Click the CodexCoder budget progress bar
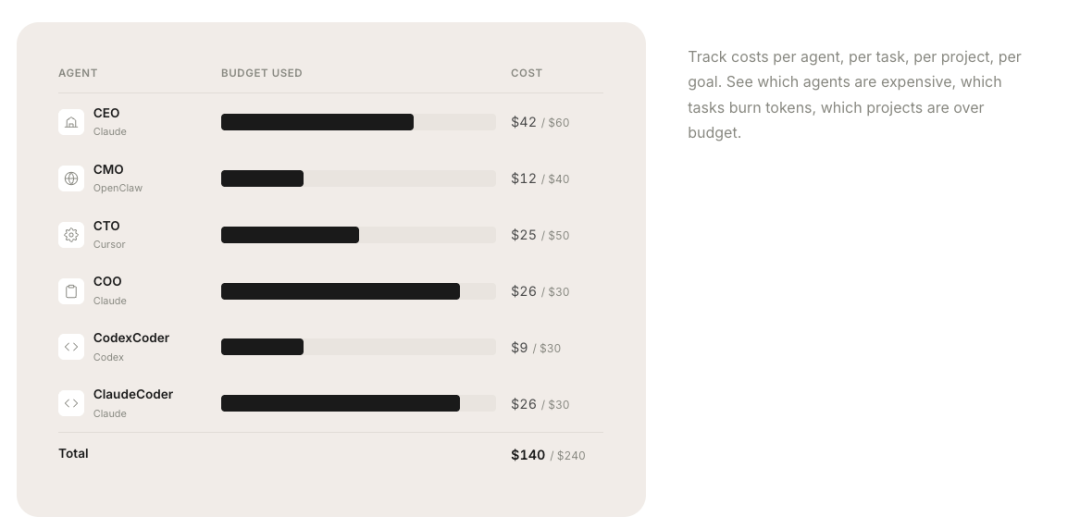This screenshot has height=529, width=1080. pos(357,347)
